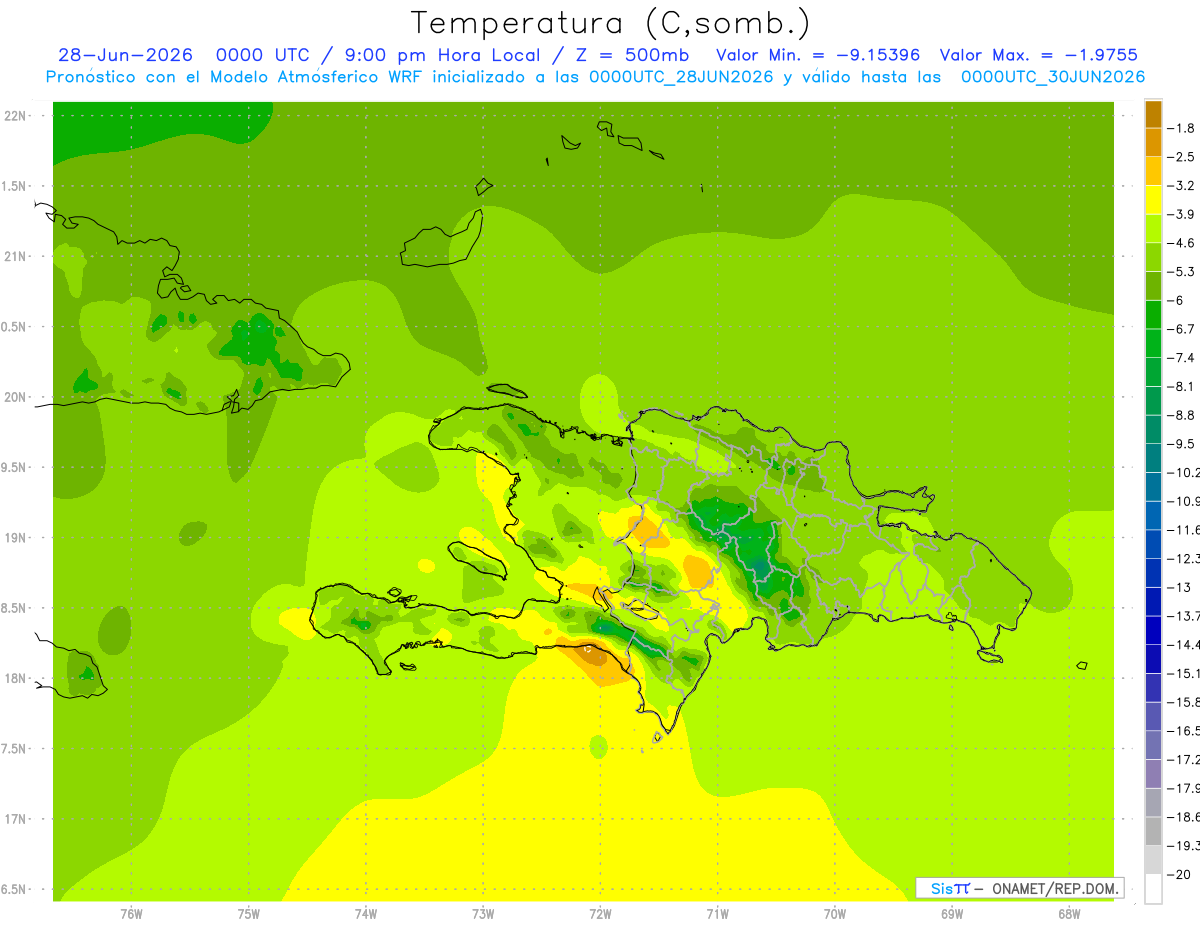The width and height of the screenshot is (1200, 927).
Task: Click the '75W' longitude axis label
Action: (x=248, y=914)
